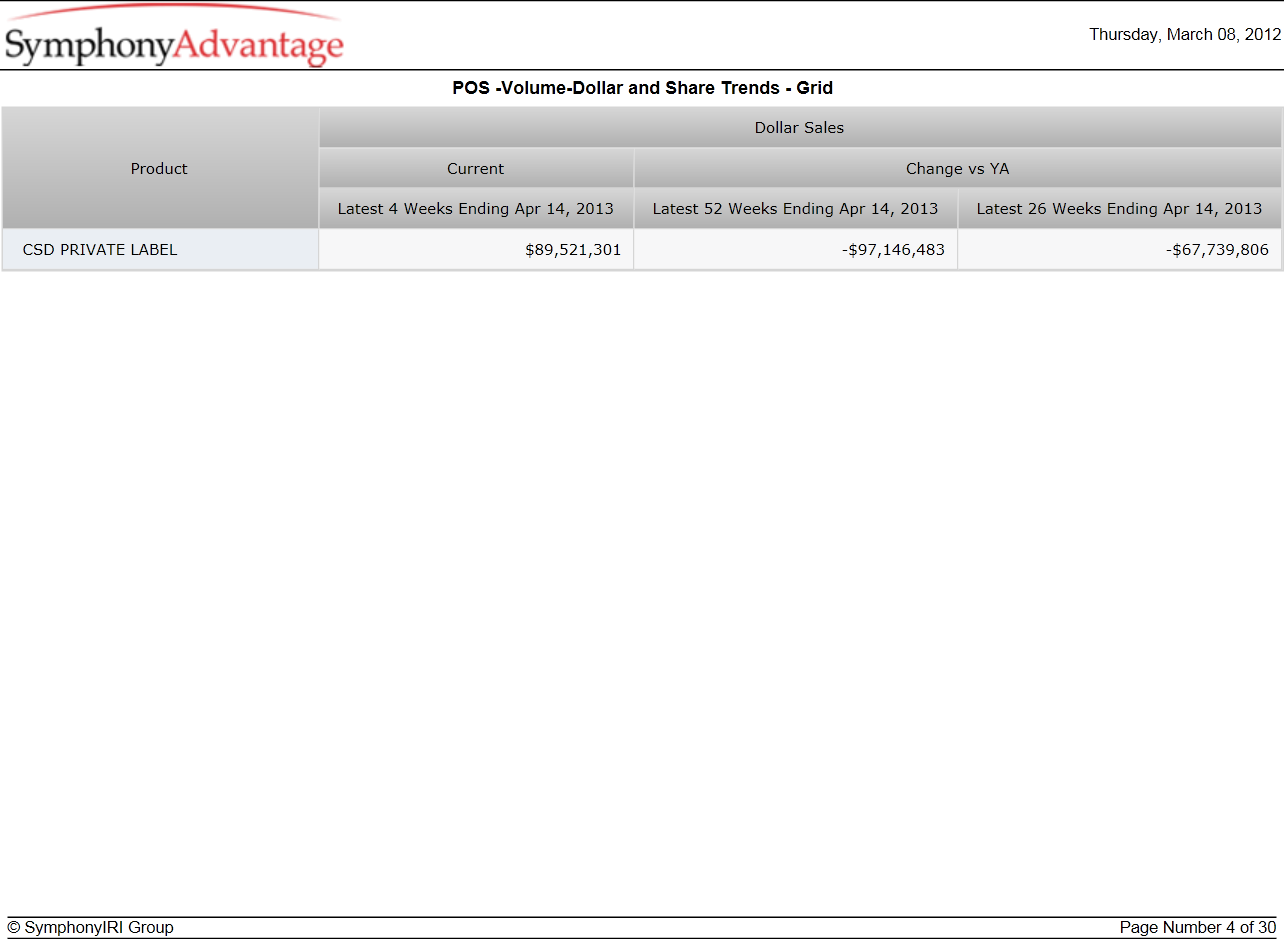Image resolution: width=1284 pixels, height=946 pixels.
Task: Click the date Thursday, March 08, 2012
Action: (x=1185, y=34)
